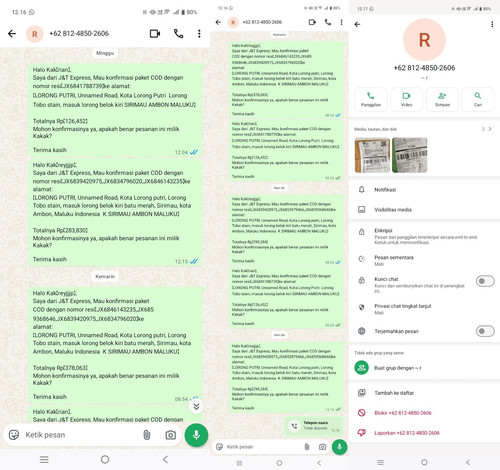Viewport: 500px width, 470px height.
Task: Tap Blokir +62 812-4850-2606
Action: click(424, 413)
